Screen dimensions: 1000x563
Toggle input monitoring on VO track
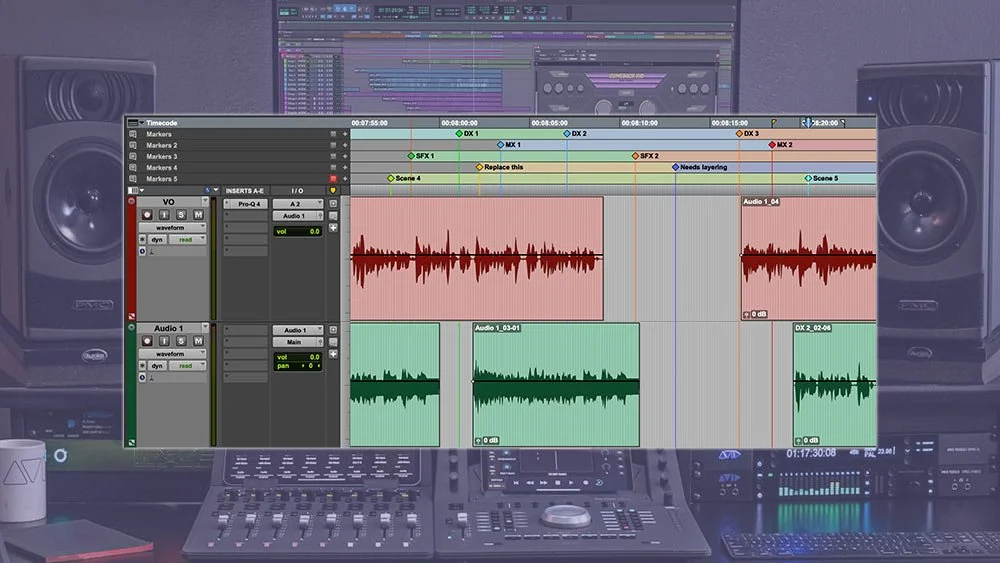pos(164,215)
